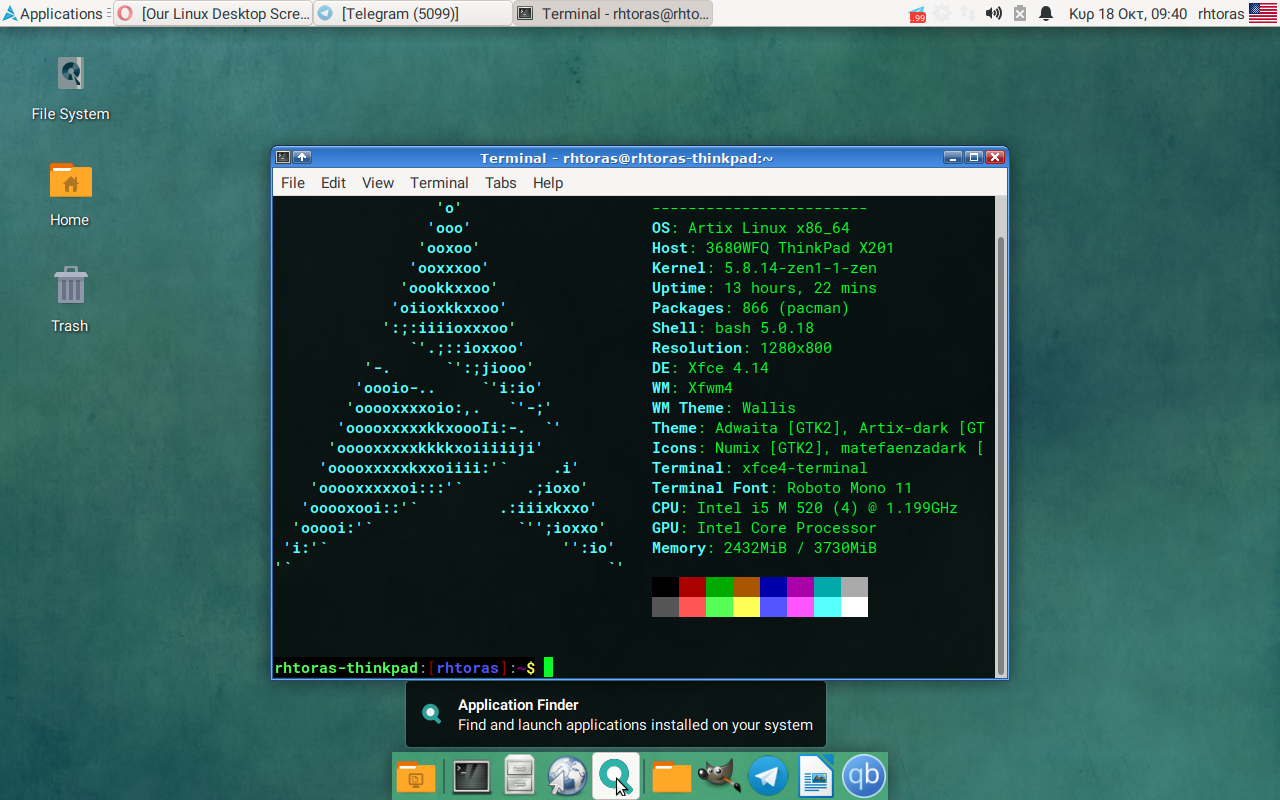
Task: Click the 'Host: 3680WFQ ThinkPad X201' line
Action: pos(773,248)
